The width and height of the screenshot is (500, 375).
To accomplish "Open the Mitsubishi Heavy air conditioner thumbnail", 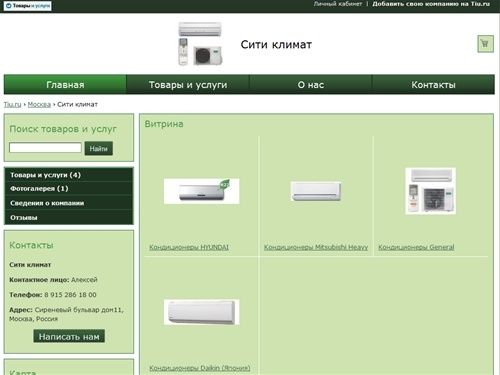I will click(x=316, y=191).
